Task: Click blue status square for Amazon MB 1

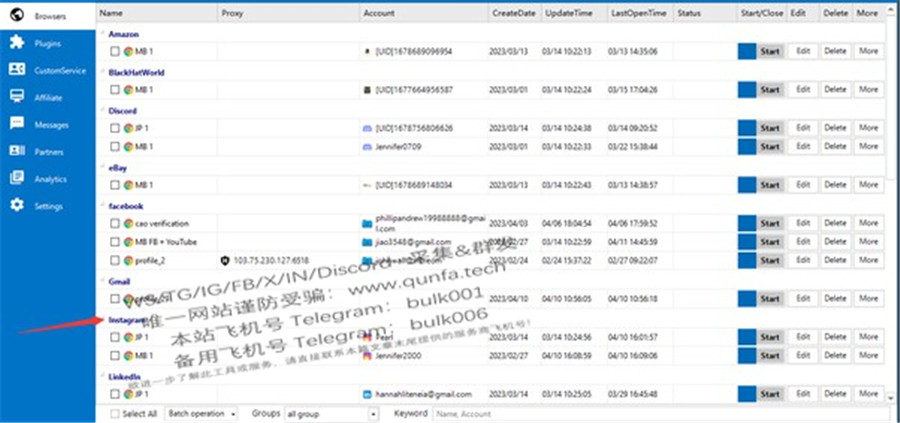Action: [x=747, y=51]
